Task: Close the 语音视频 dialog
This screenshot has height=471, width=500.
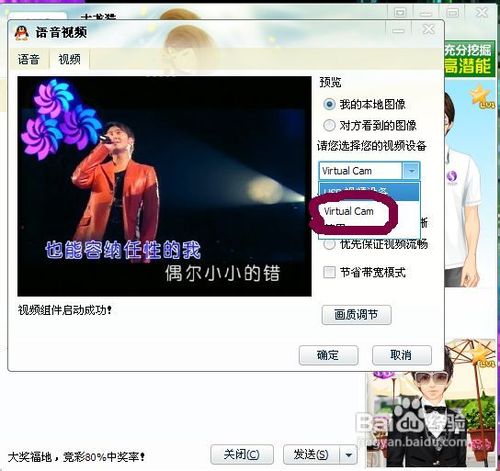Action: click(x=428, y=30)
